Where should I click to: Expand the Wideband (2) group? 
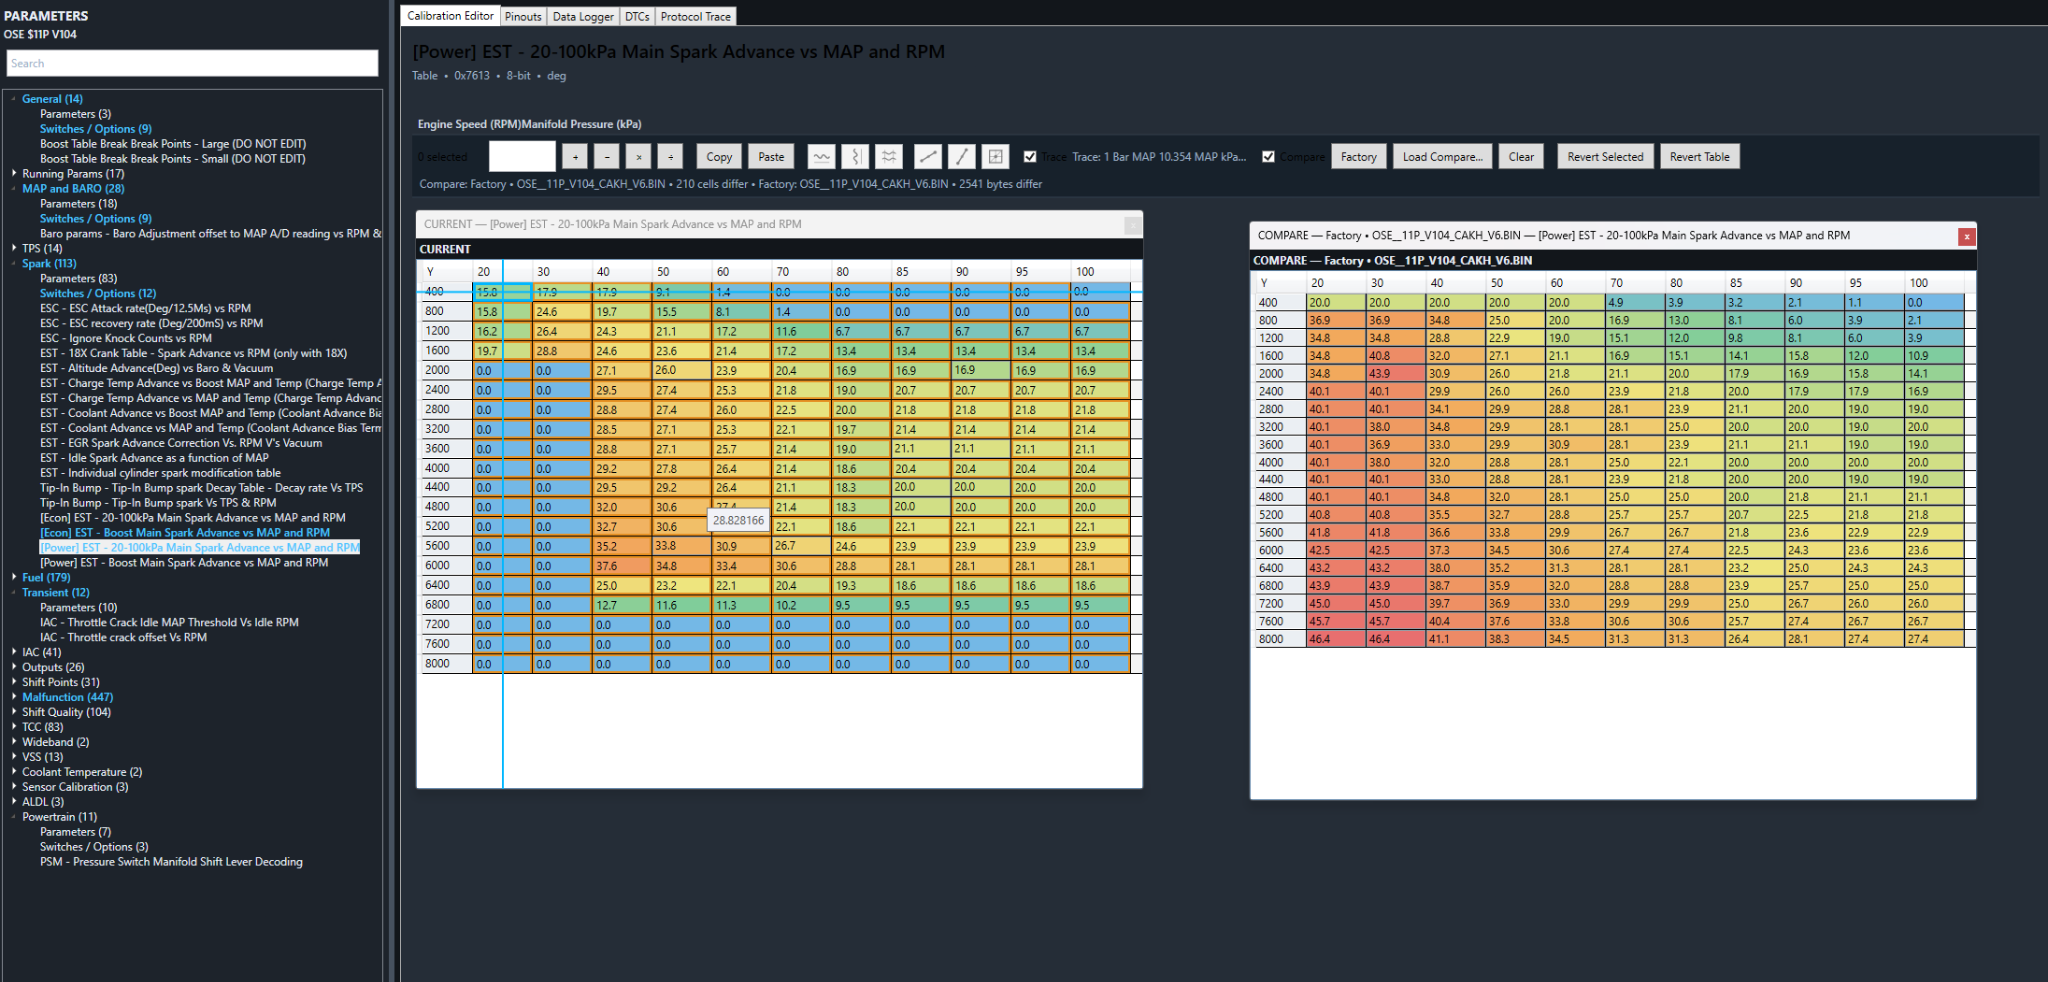coord(14,742)
